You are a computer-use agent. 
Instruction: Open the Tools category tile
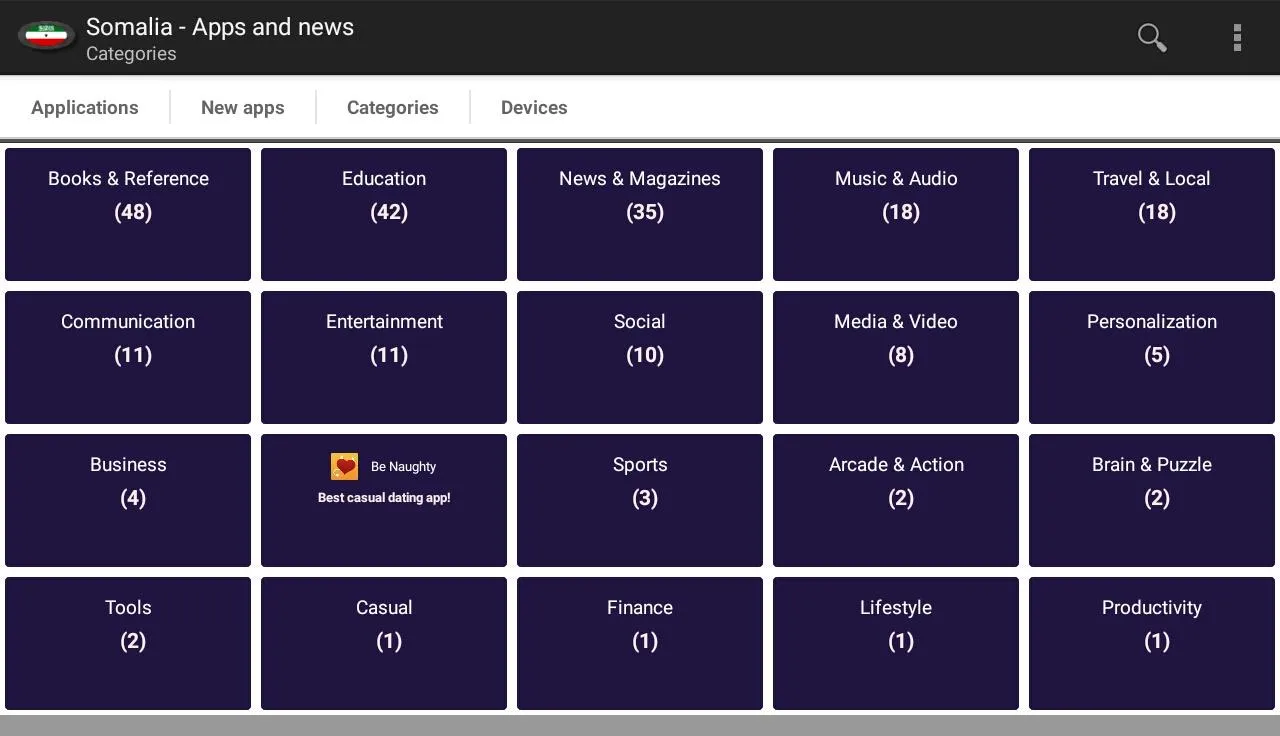[128, 644]
